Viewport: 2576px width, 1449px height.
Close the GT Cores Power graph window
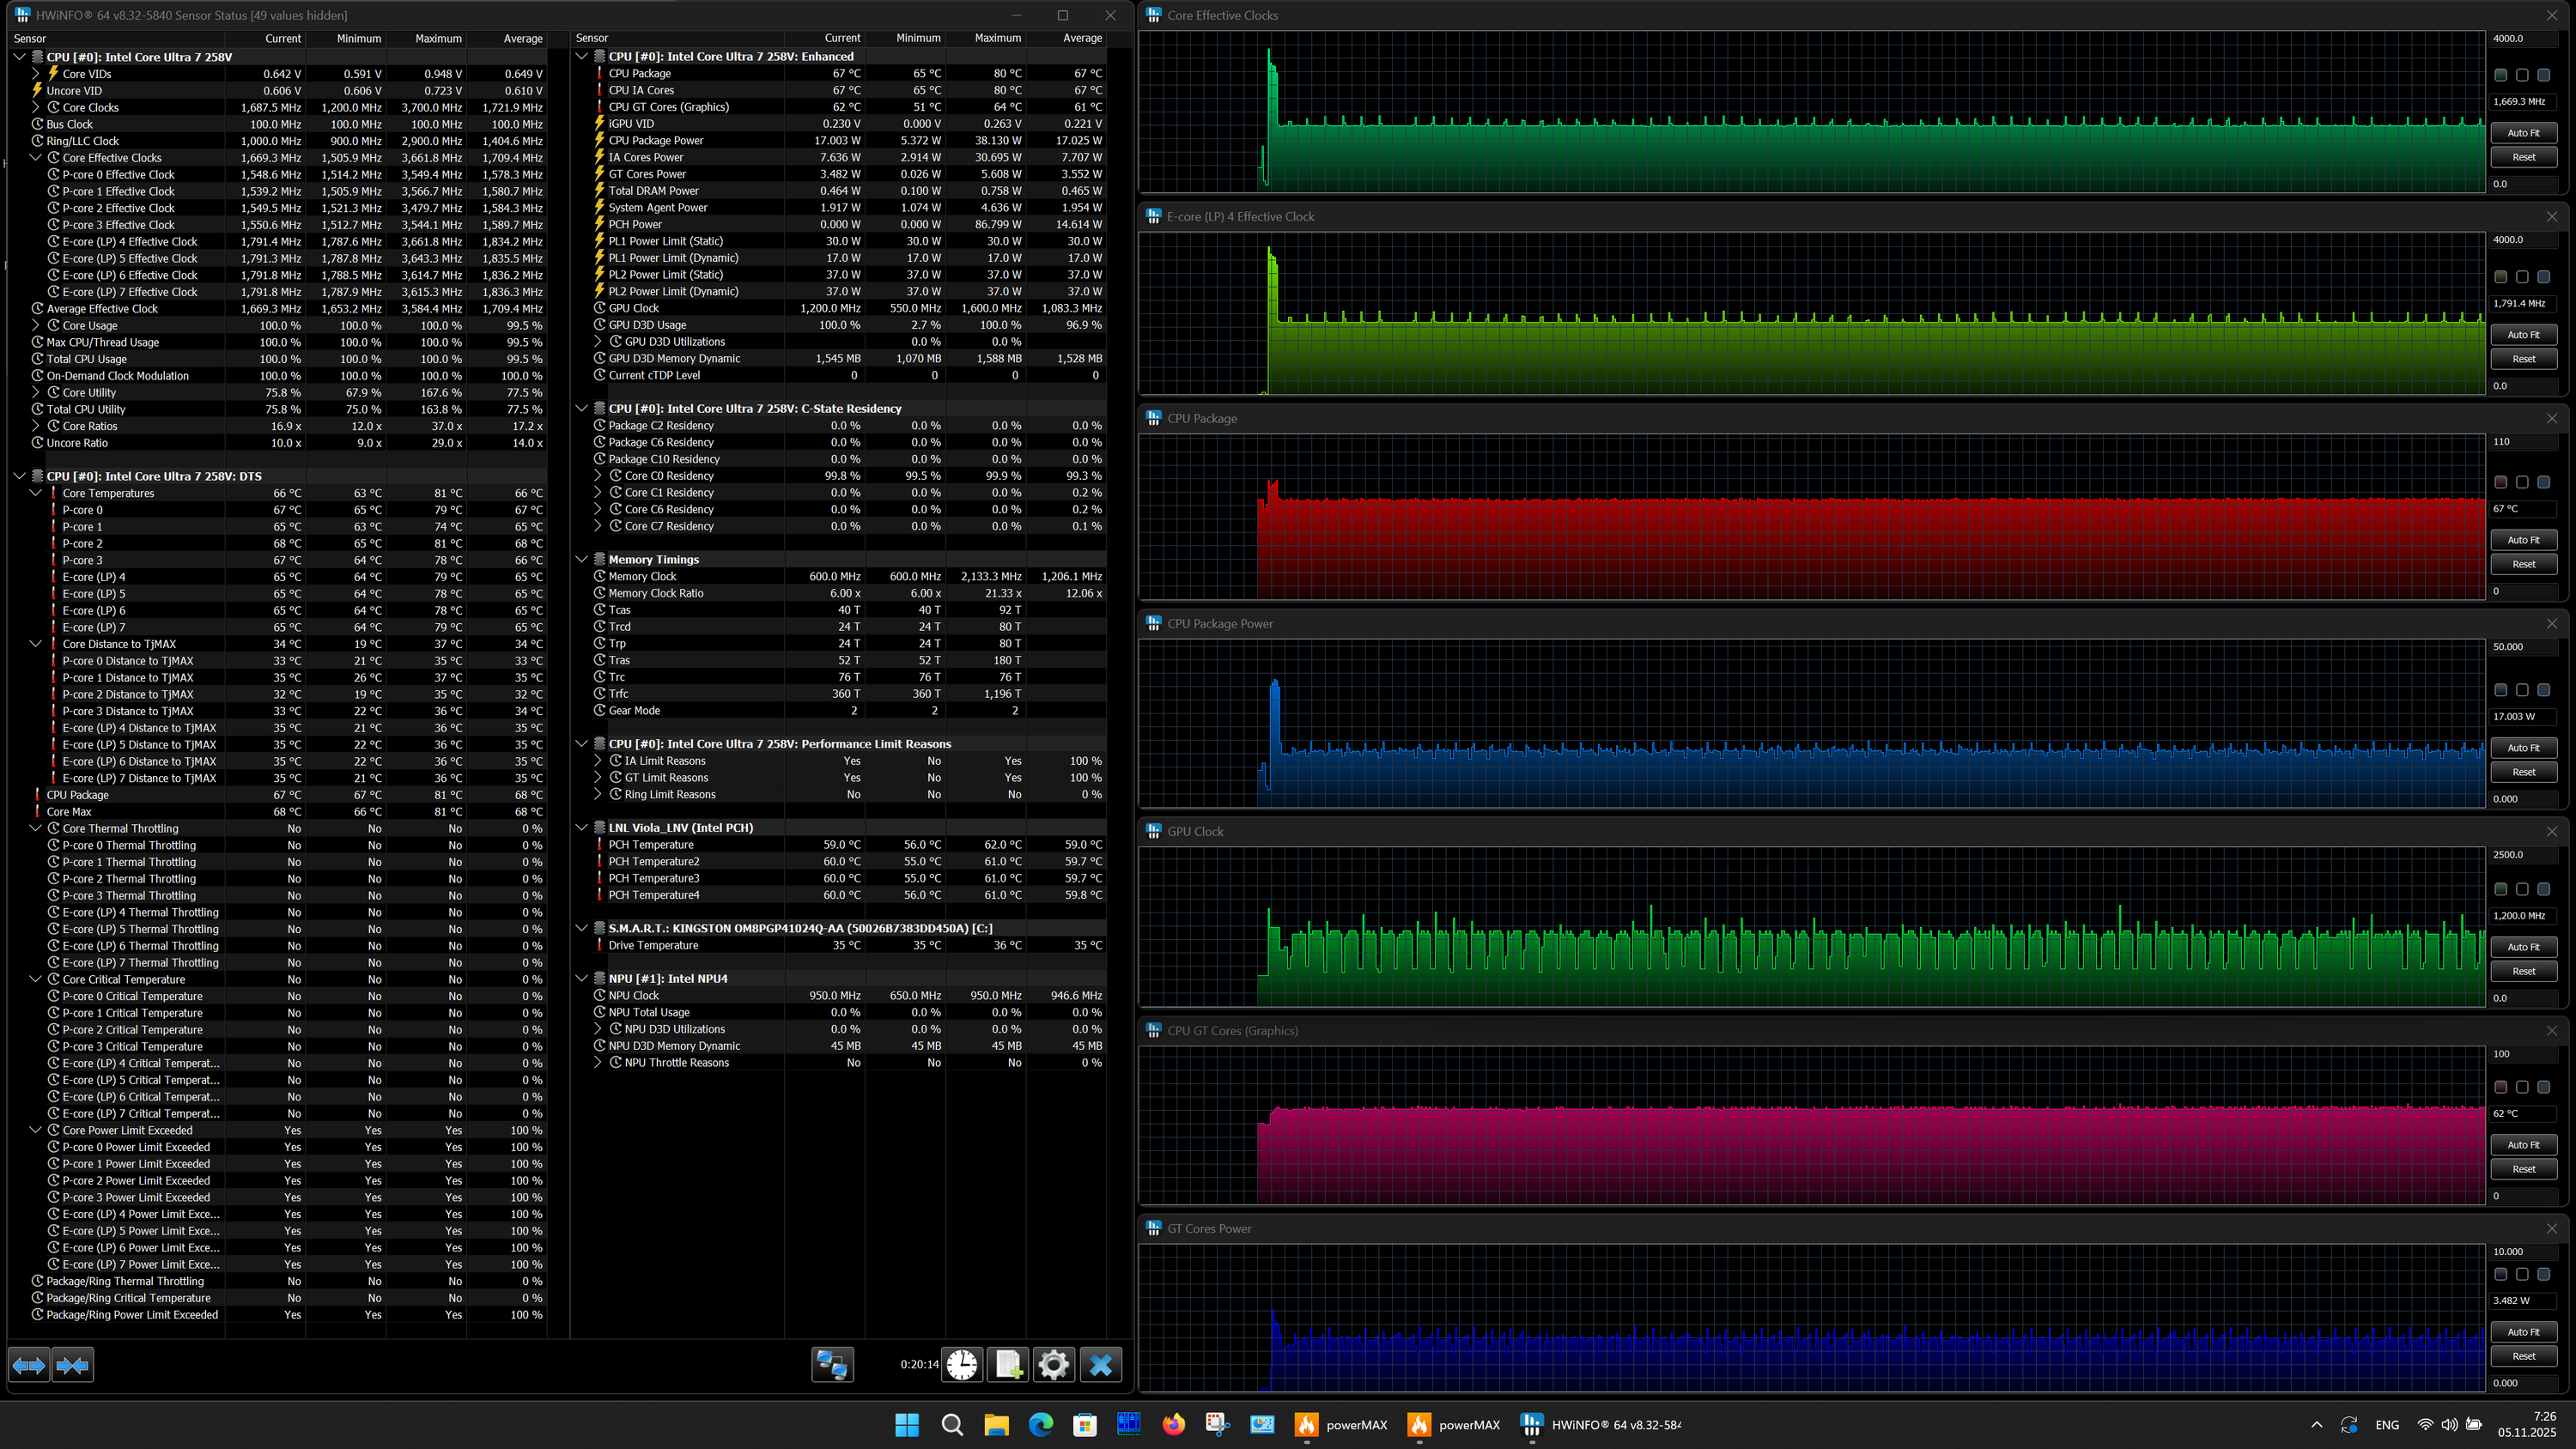click(2551, 1228)
